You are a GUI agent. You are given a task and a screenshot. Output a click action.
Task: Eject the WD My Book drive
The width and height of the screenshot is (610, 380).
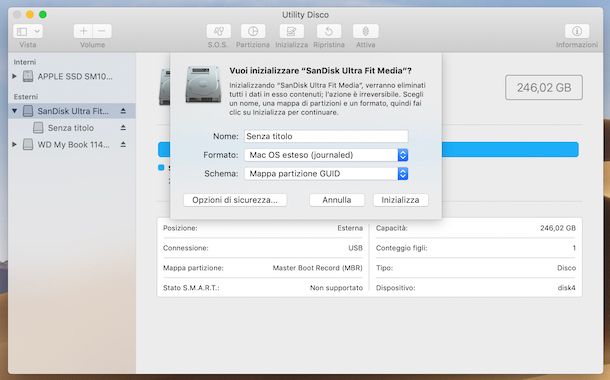point(123,144)
